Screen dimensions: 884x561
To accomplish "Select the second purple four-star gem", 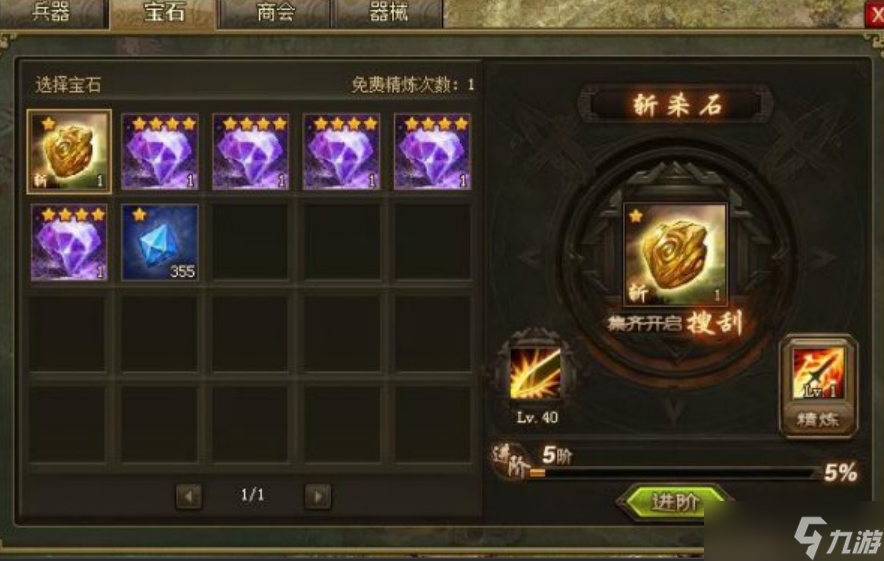I will click(251, 152).
